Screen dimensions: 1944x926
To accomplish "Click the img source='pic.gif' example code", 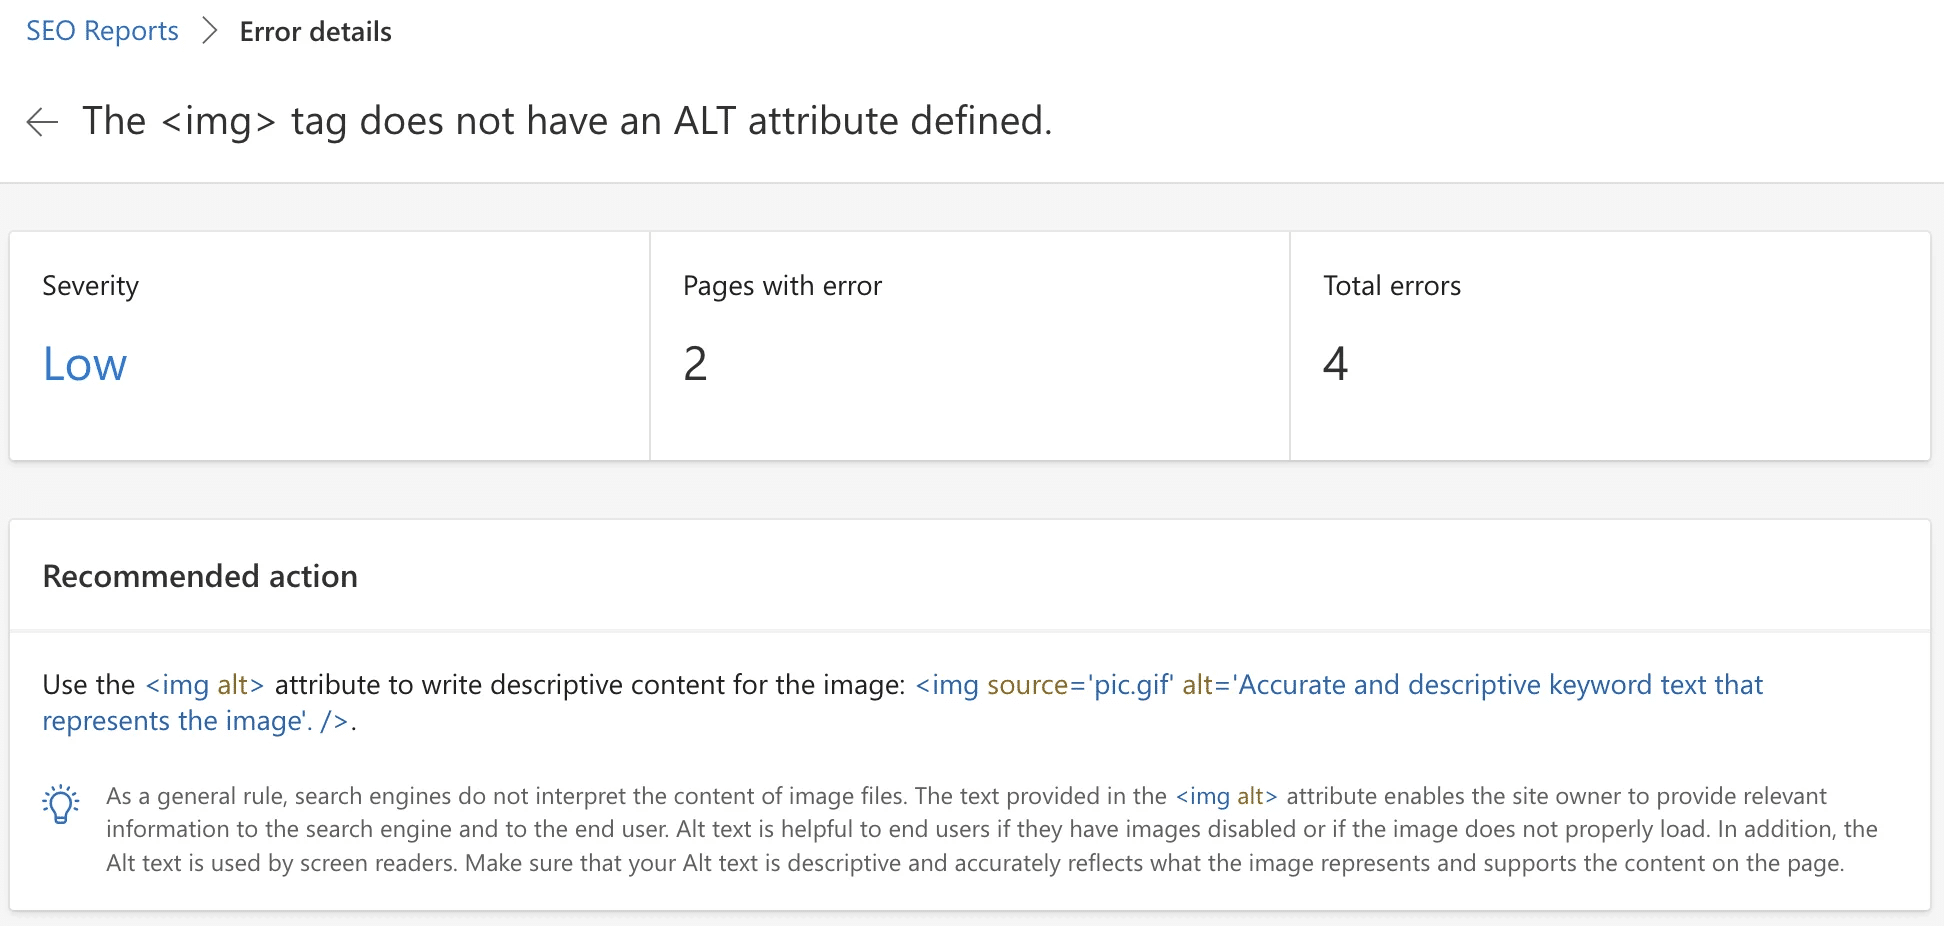I will [1044, 685].
